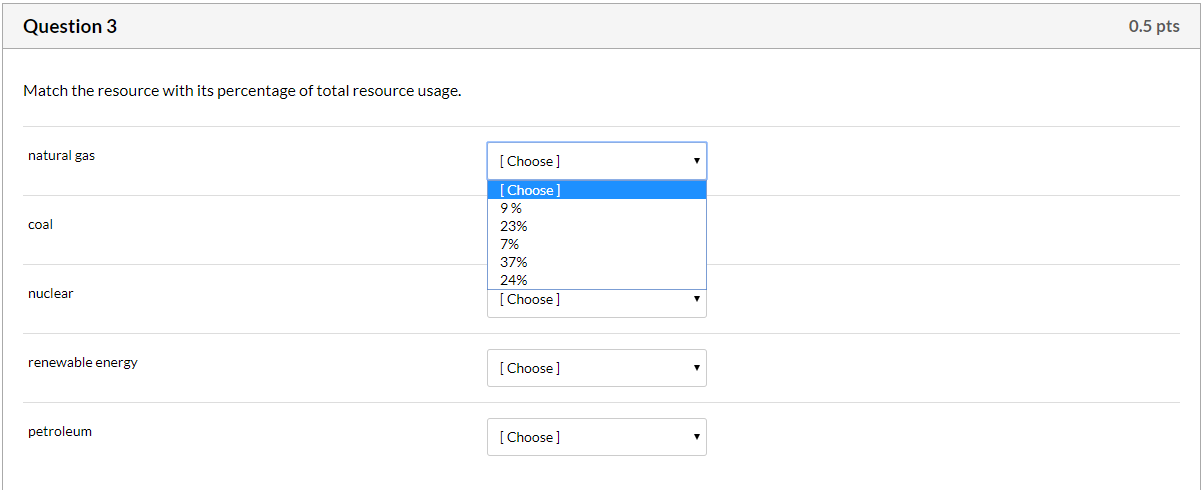
Task: Choose 9 % from the open list
Action: (597, 208)
